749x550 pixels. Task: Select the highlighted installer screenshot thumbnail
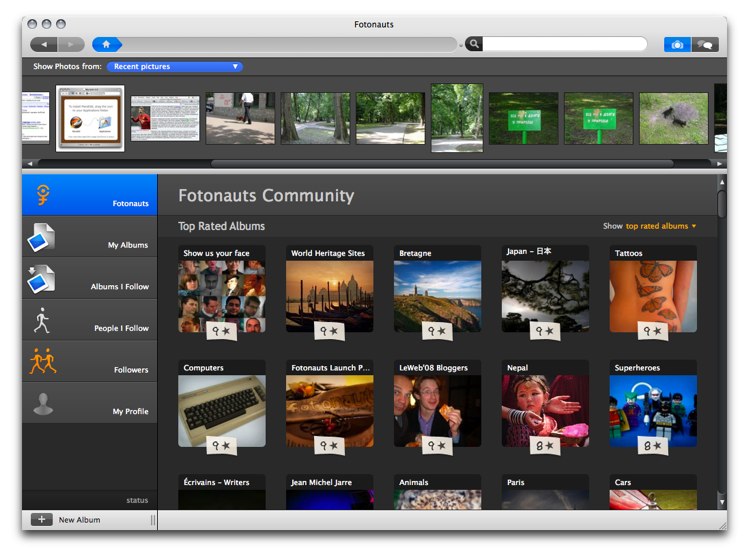point(90,119)
